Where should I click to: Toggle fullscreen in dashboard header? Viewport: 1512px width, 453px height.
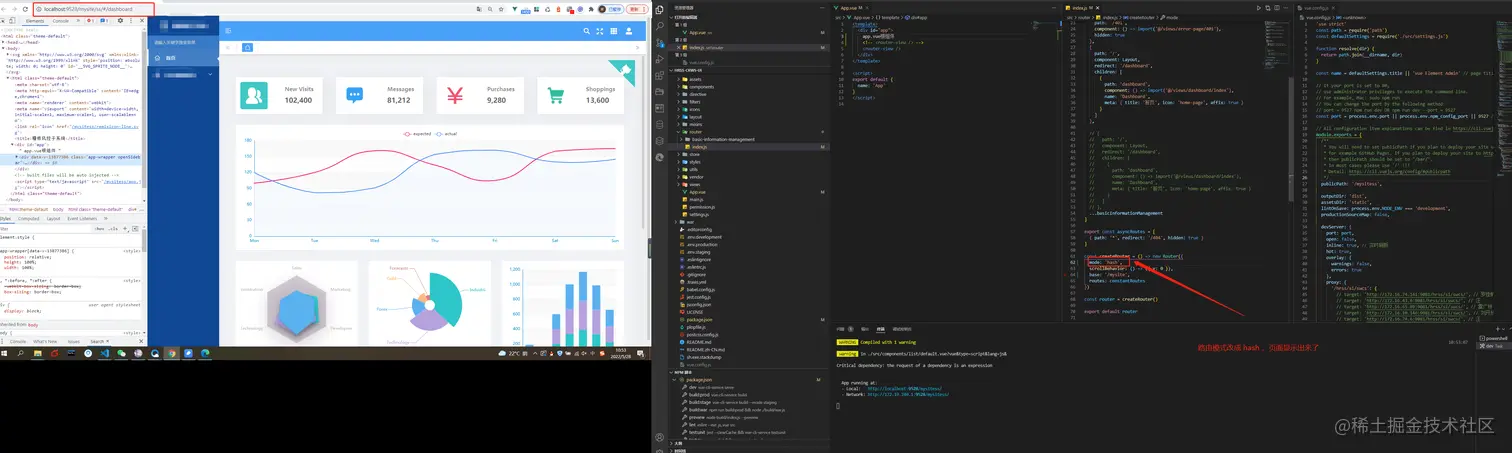600,32
